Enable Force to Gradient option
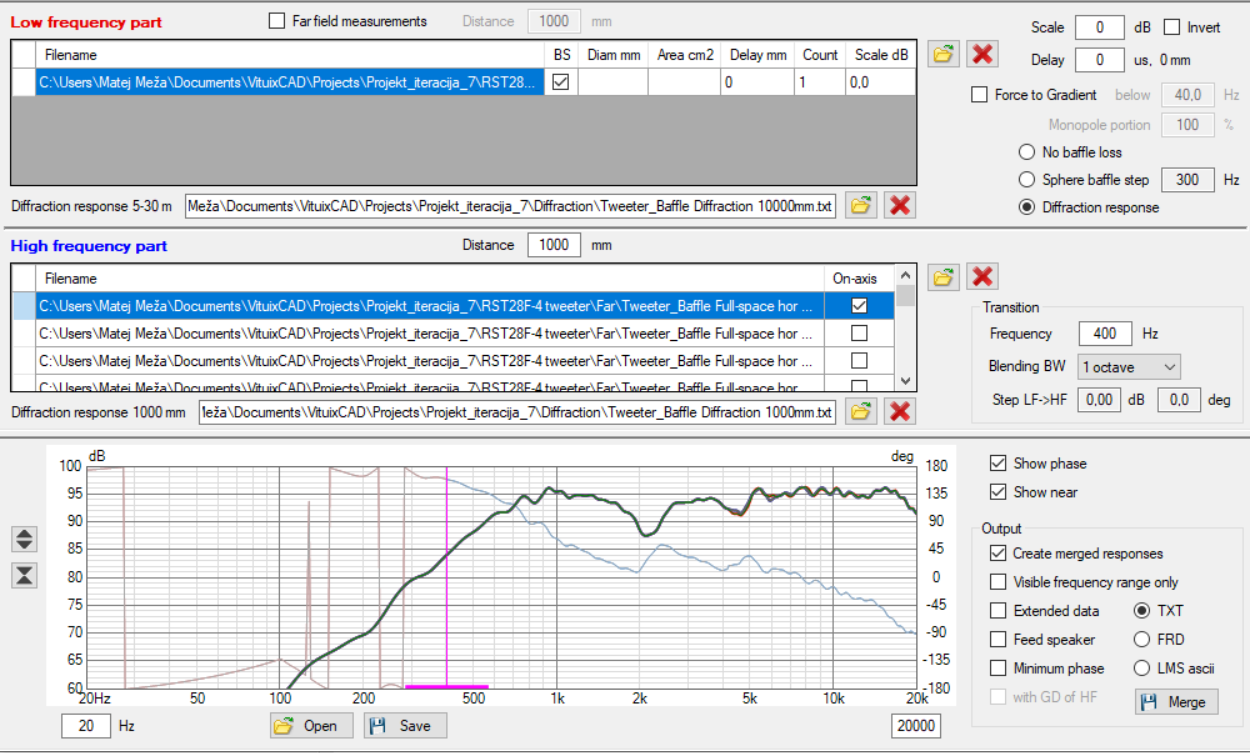The width and height of the screenshot is (1250, 753). [x=980, y=95]
